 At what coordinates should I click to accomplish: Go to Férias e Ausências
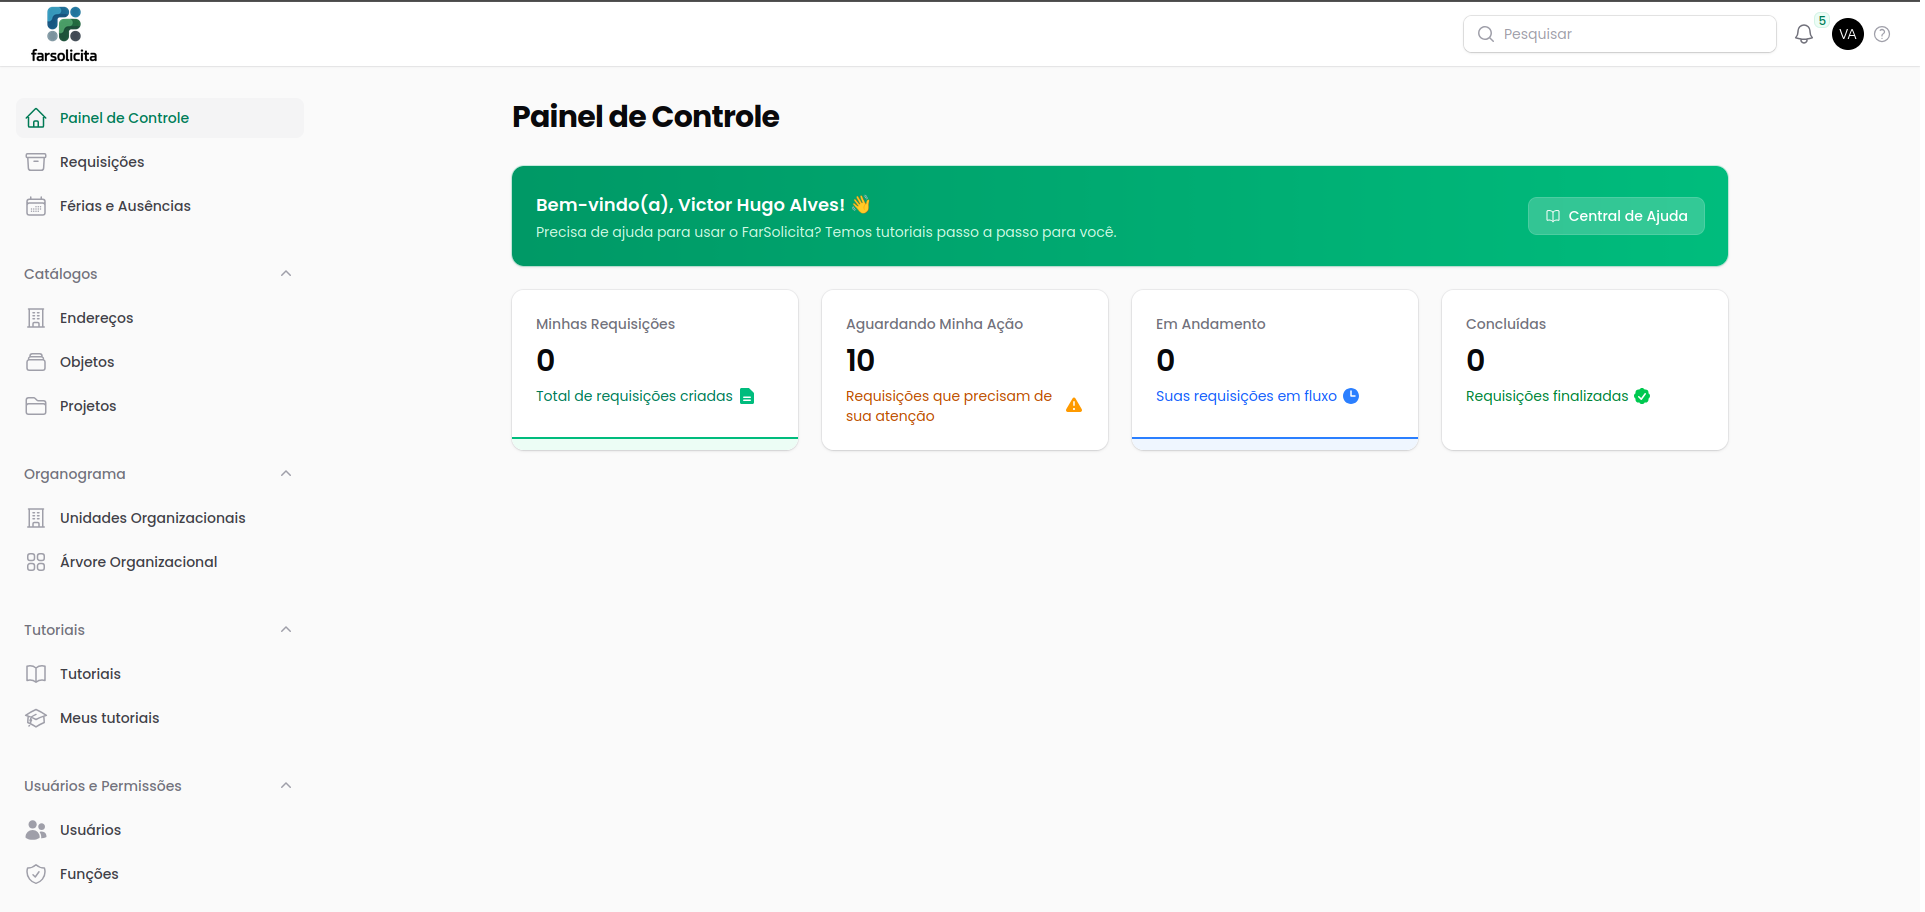pyautogui.click(x=160, y=206)
